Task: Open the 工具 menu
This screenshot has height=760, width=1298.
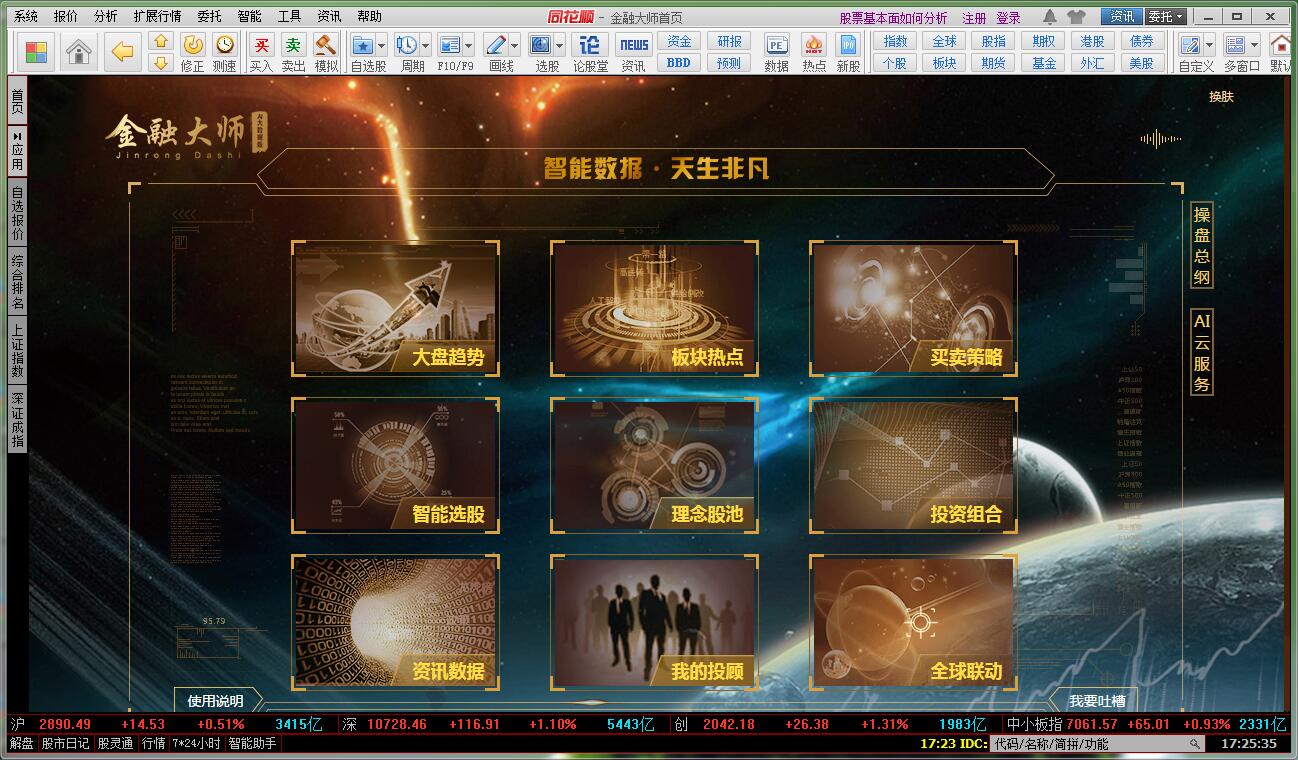Action: point(289,17)
